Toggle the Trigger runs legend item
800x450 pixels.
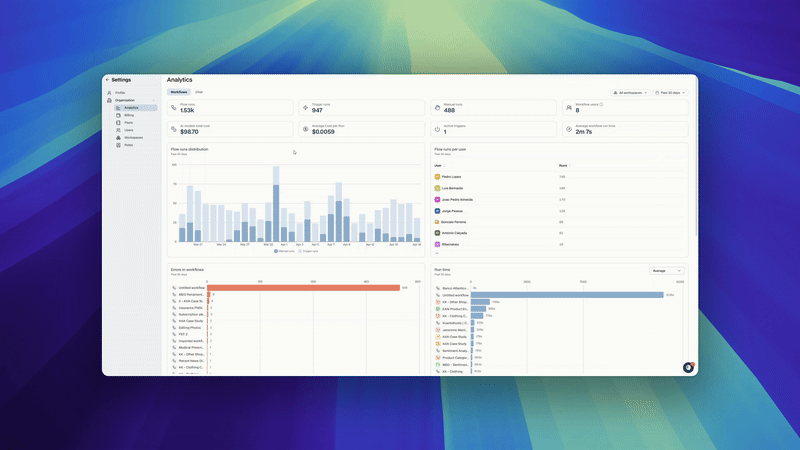[308, 251]
